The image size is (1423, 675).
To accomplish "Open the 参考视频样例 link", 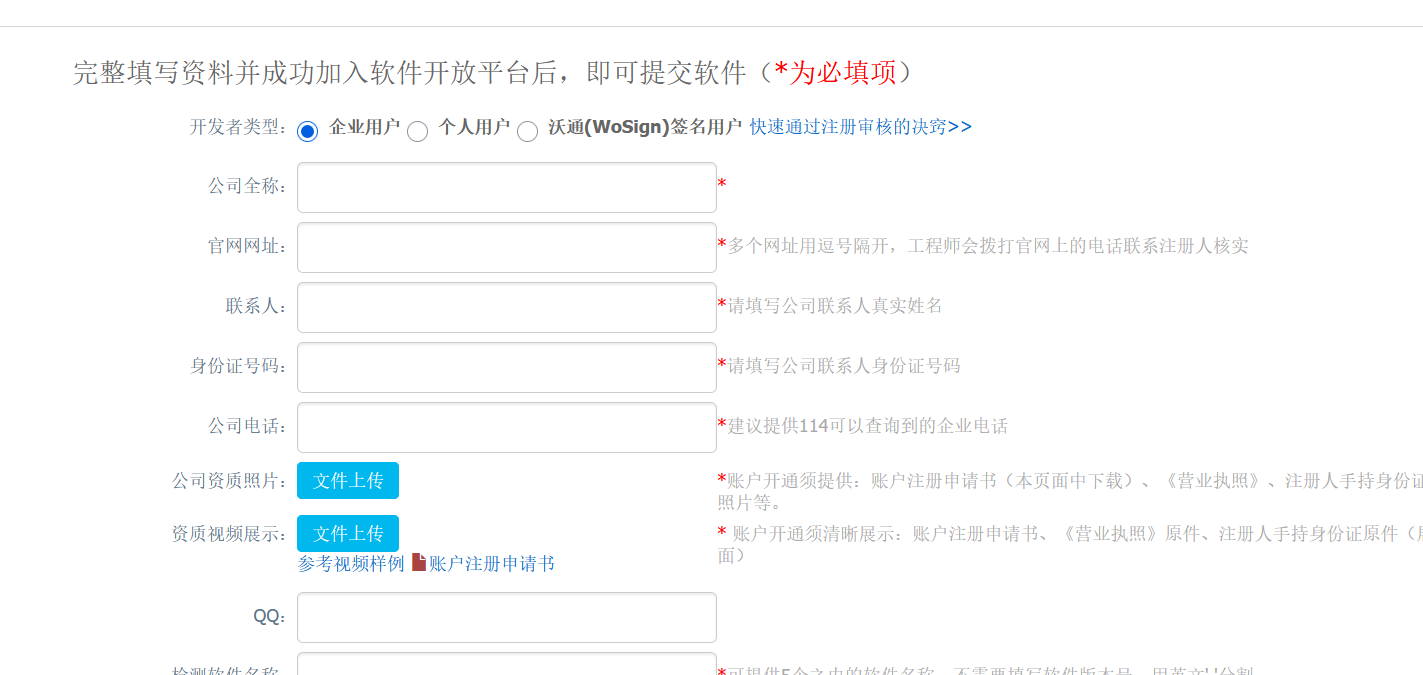I will click(x=351, y=564).
